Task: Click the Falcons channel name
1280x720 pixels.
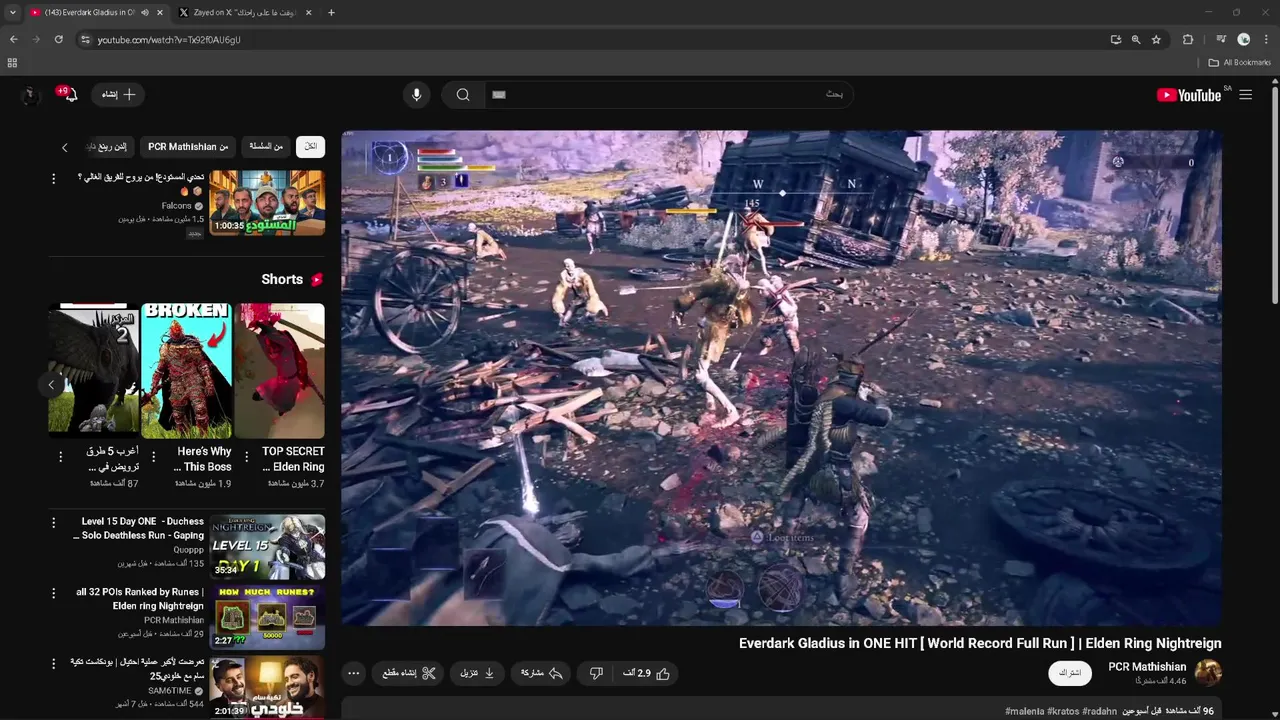Action: 176,206
